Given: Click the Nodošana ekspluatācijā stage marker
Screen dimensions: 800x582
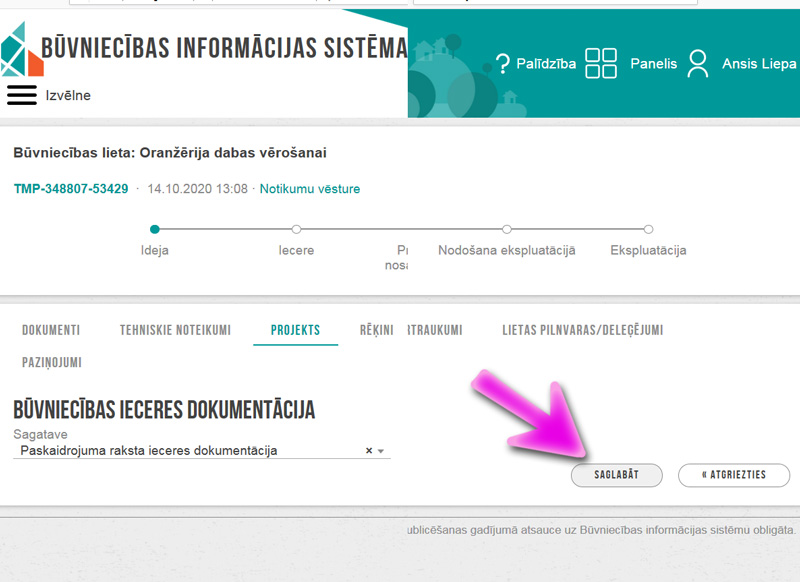Looking at the screenshot, I should tap(507, 229).
